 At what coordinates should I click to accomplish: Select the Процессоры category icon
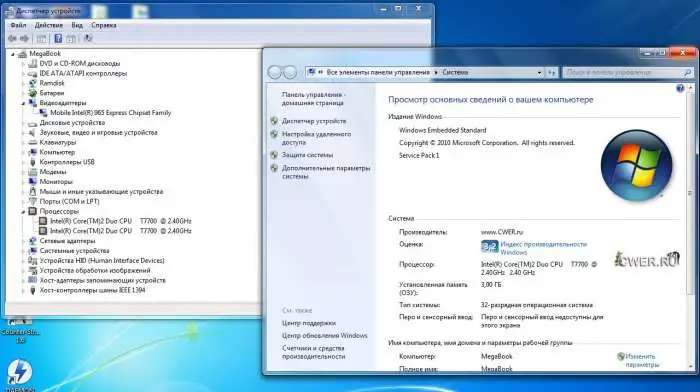[32, 211]
